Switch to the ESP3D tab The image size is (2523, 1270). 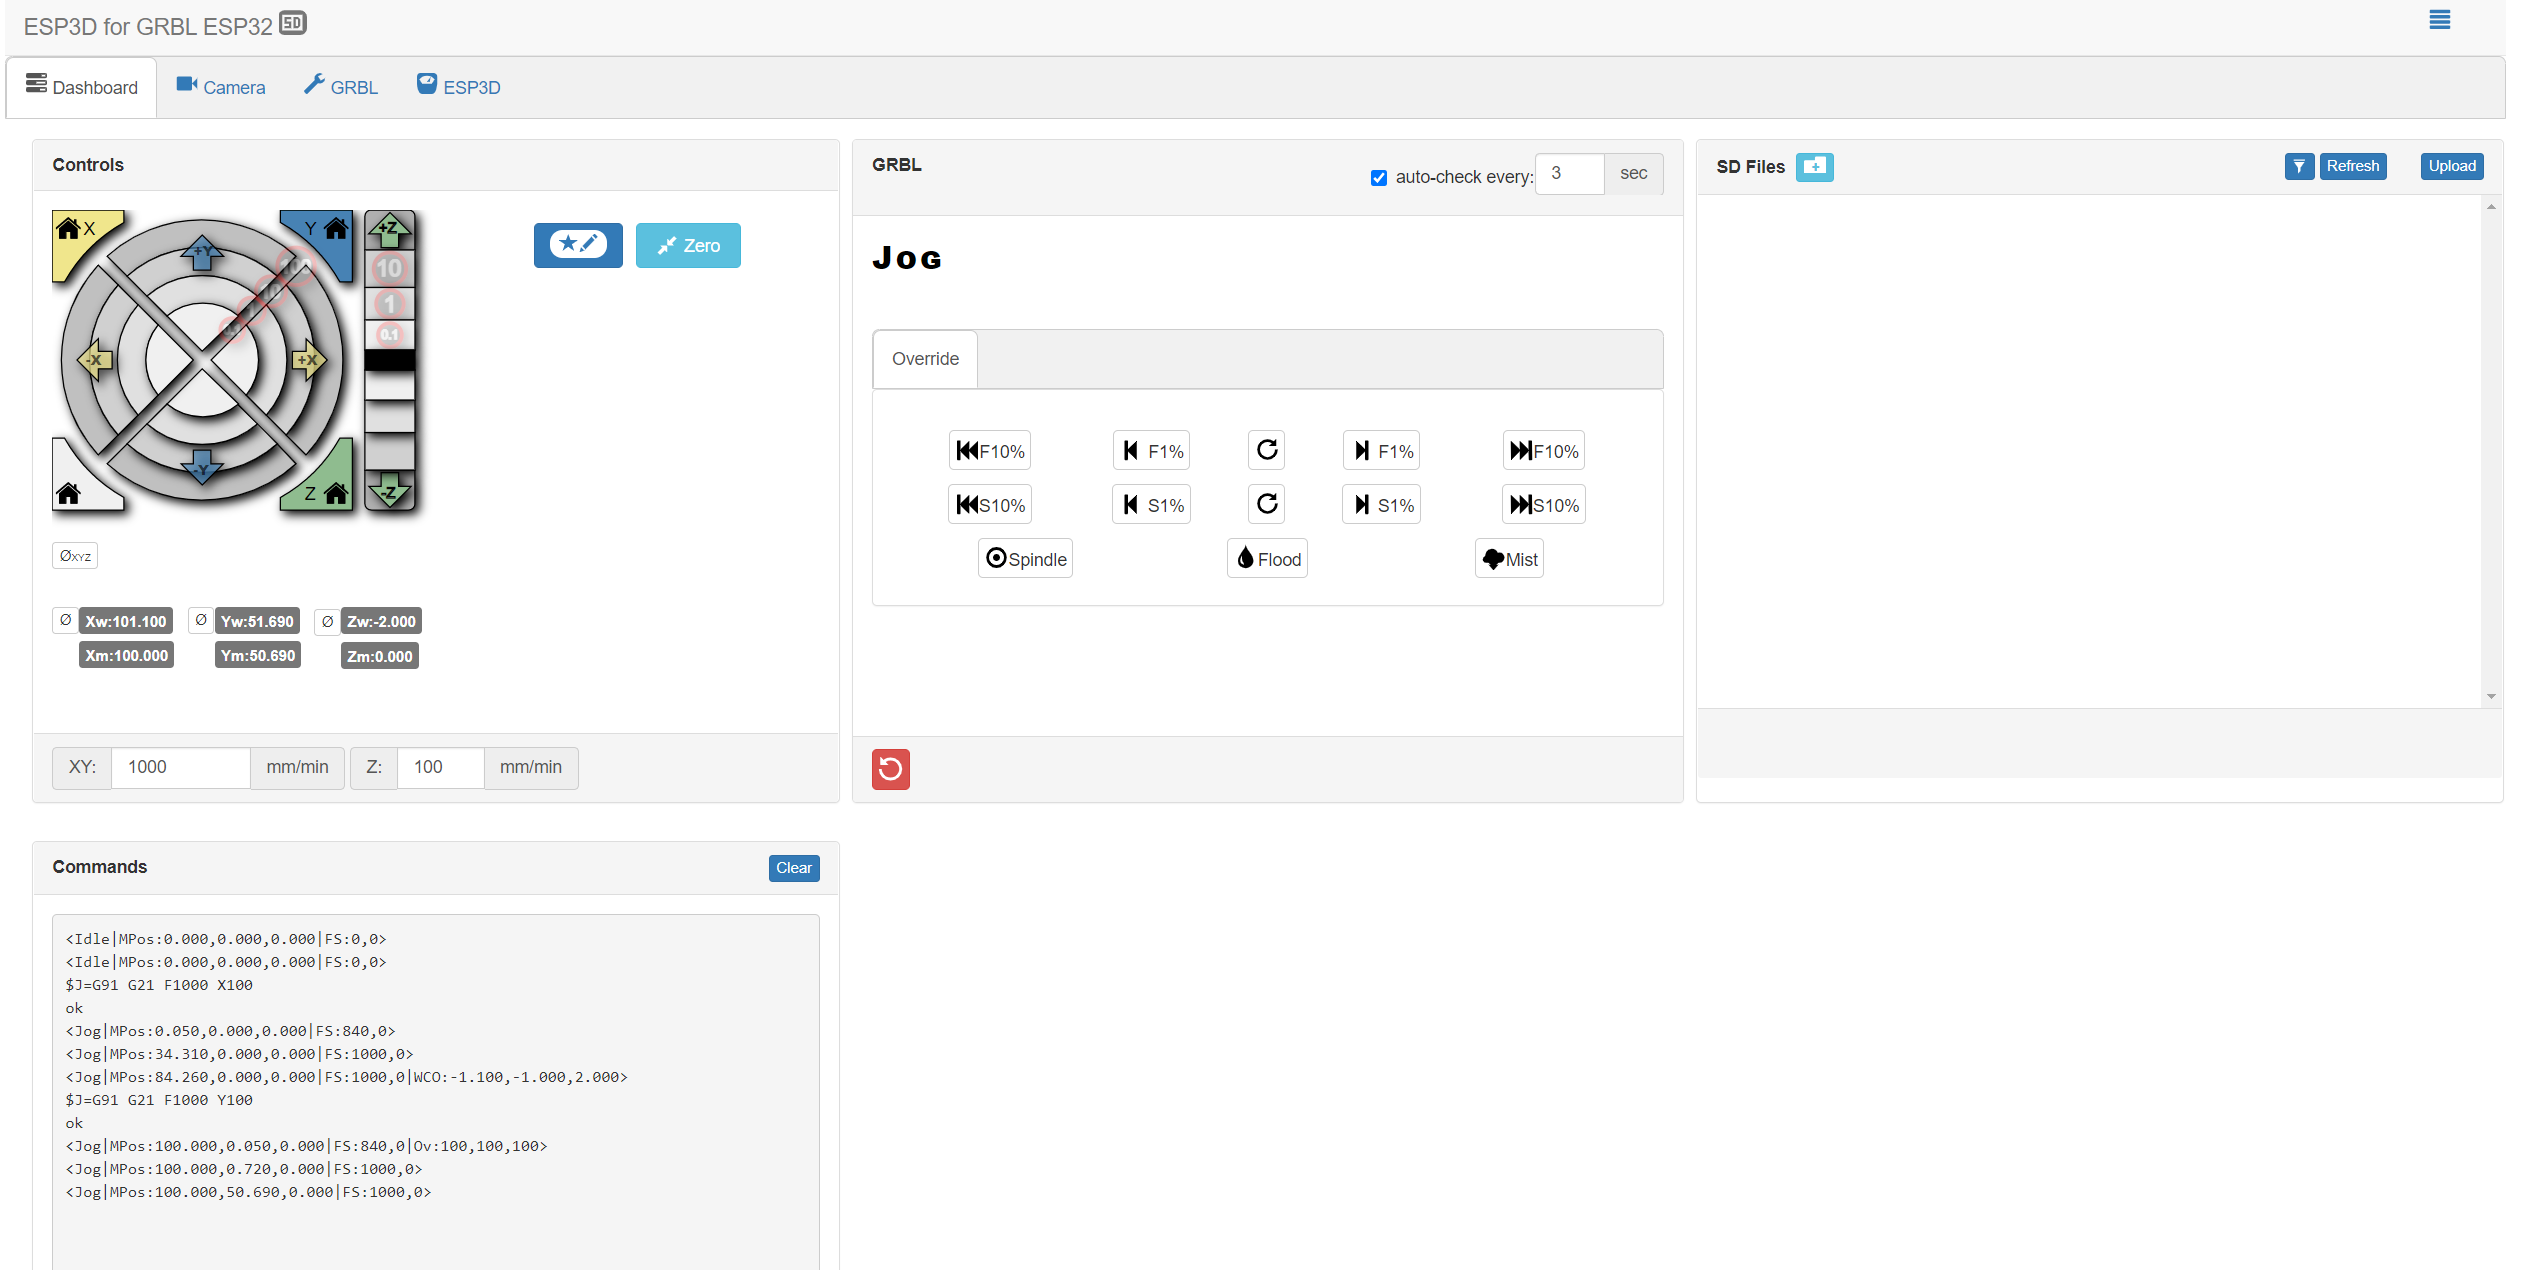pos(459,87)
